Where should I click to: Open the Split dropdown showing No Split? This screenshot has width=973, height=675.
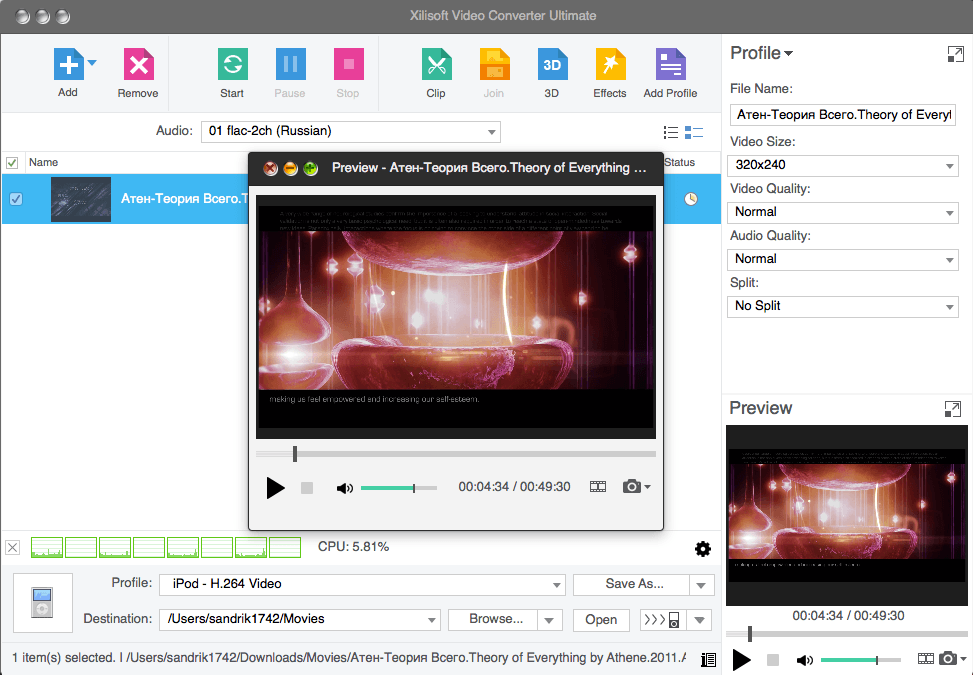pyautogui.click(x=843, y=306)
